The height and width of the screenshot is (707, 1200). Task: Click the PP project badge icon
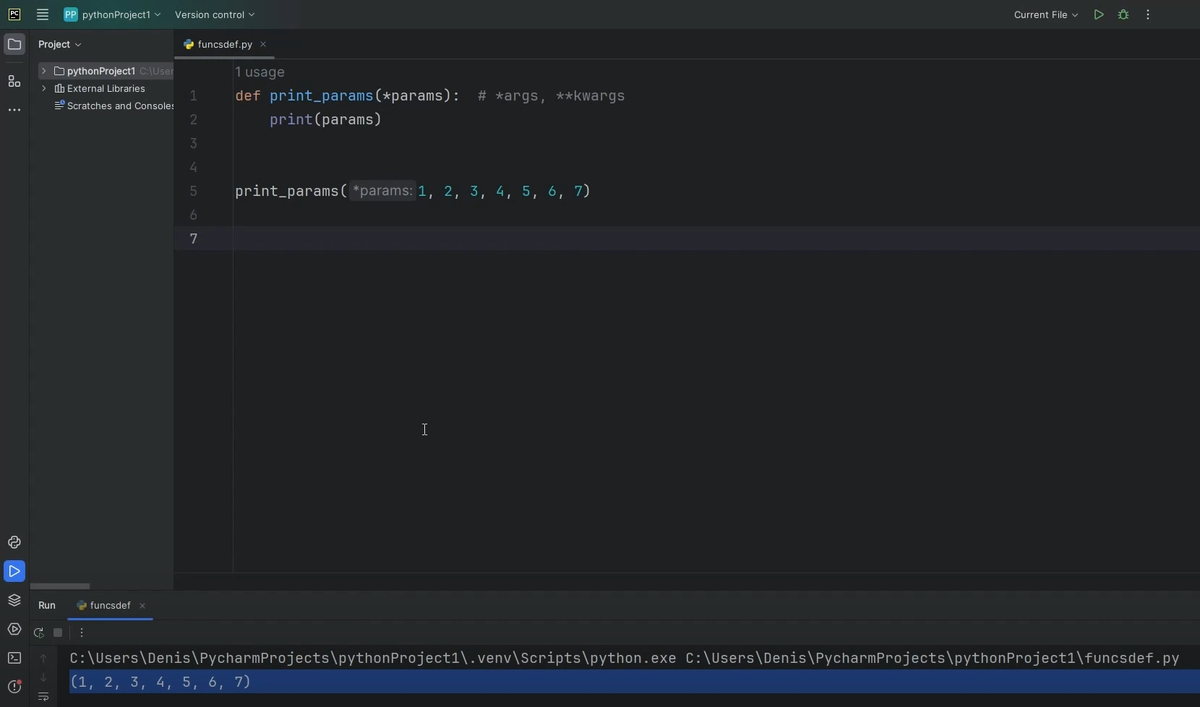pos(70,15)
